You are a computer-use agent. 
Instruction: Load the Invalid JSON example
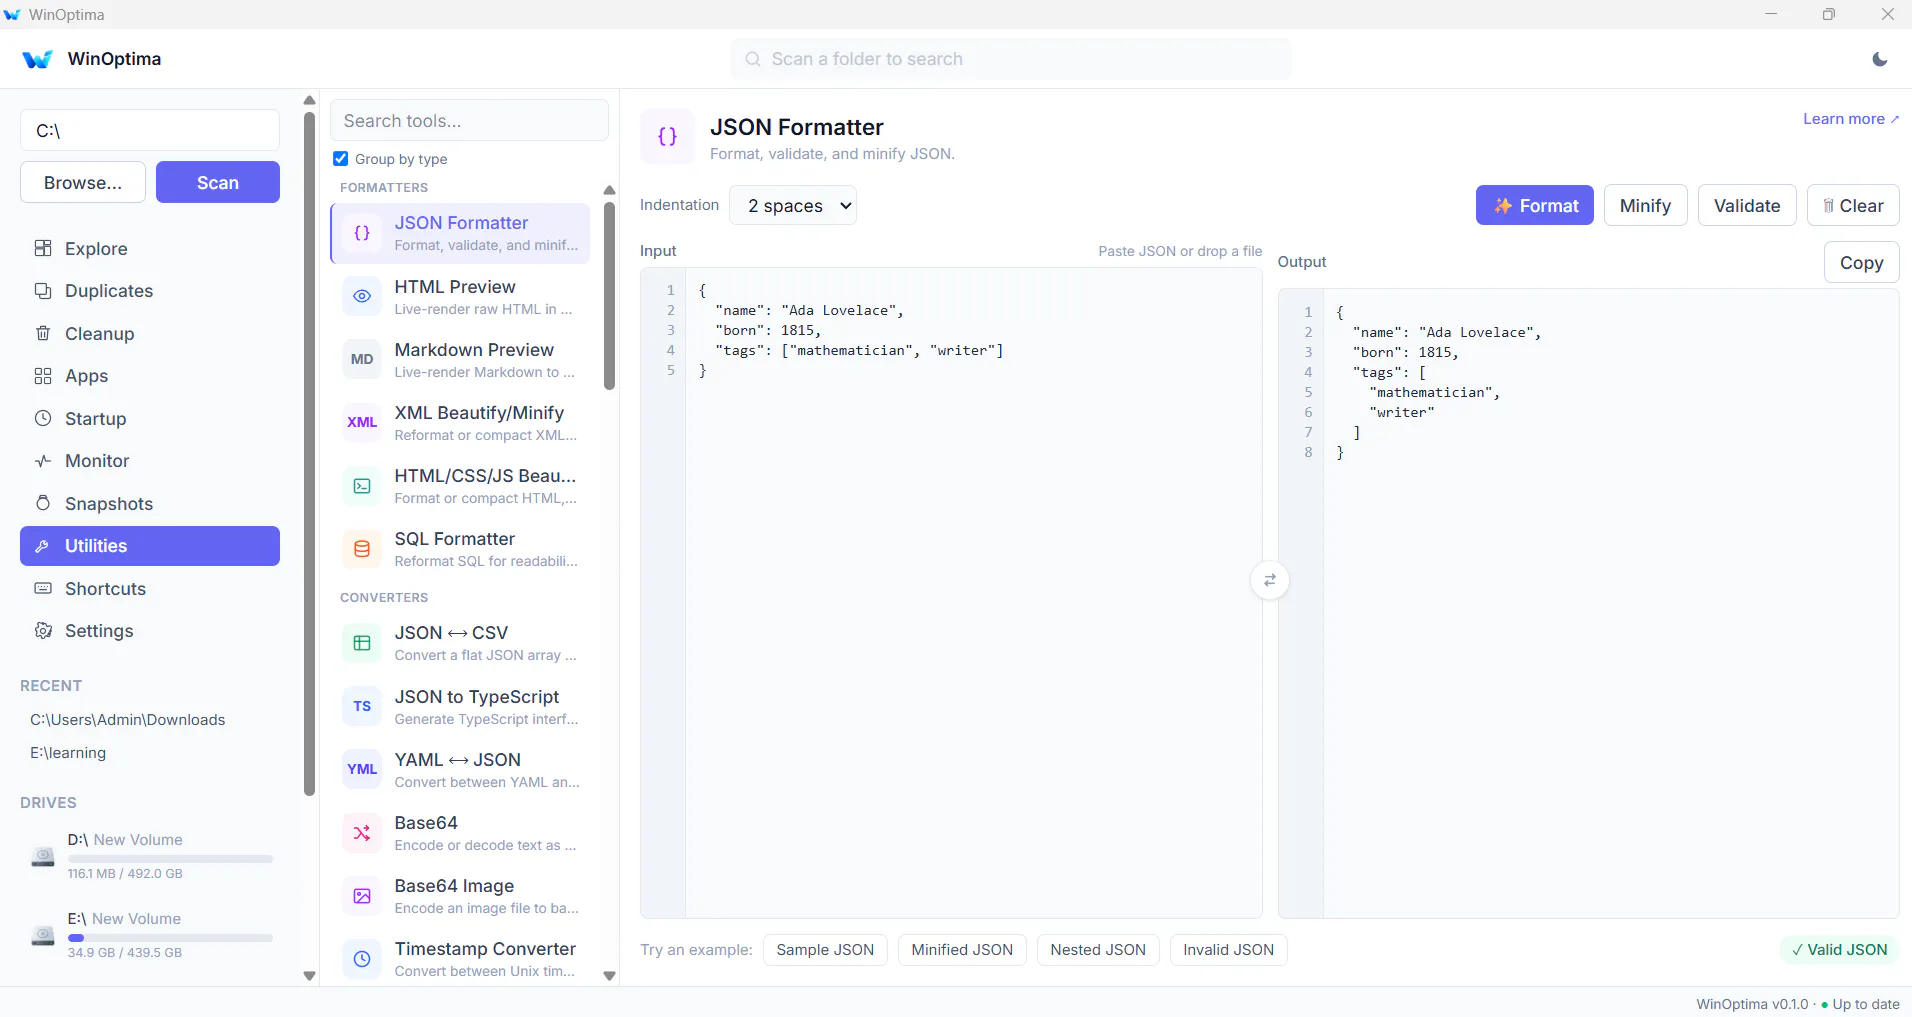[x=1228, y=950]
